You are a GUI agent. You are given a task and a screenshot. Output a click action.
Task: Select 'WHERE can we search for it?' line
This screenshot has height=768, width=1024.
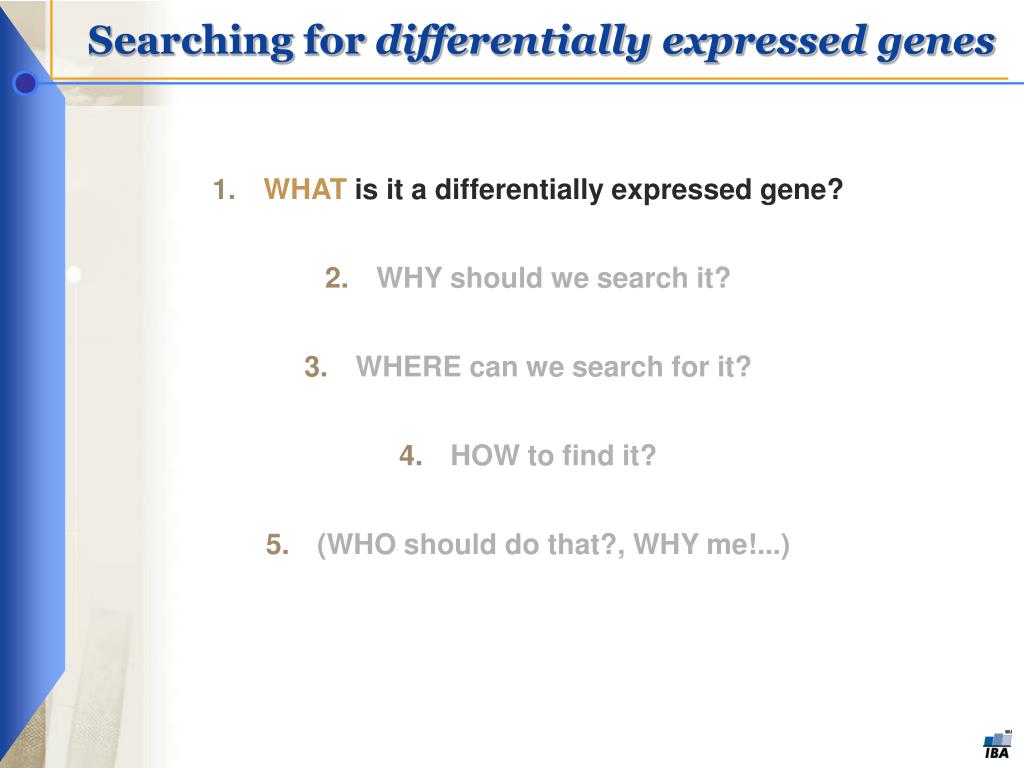click(x=553, y=367)
